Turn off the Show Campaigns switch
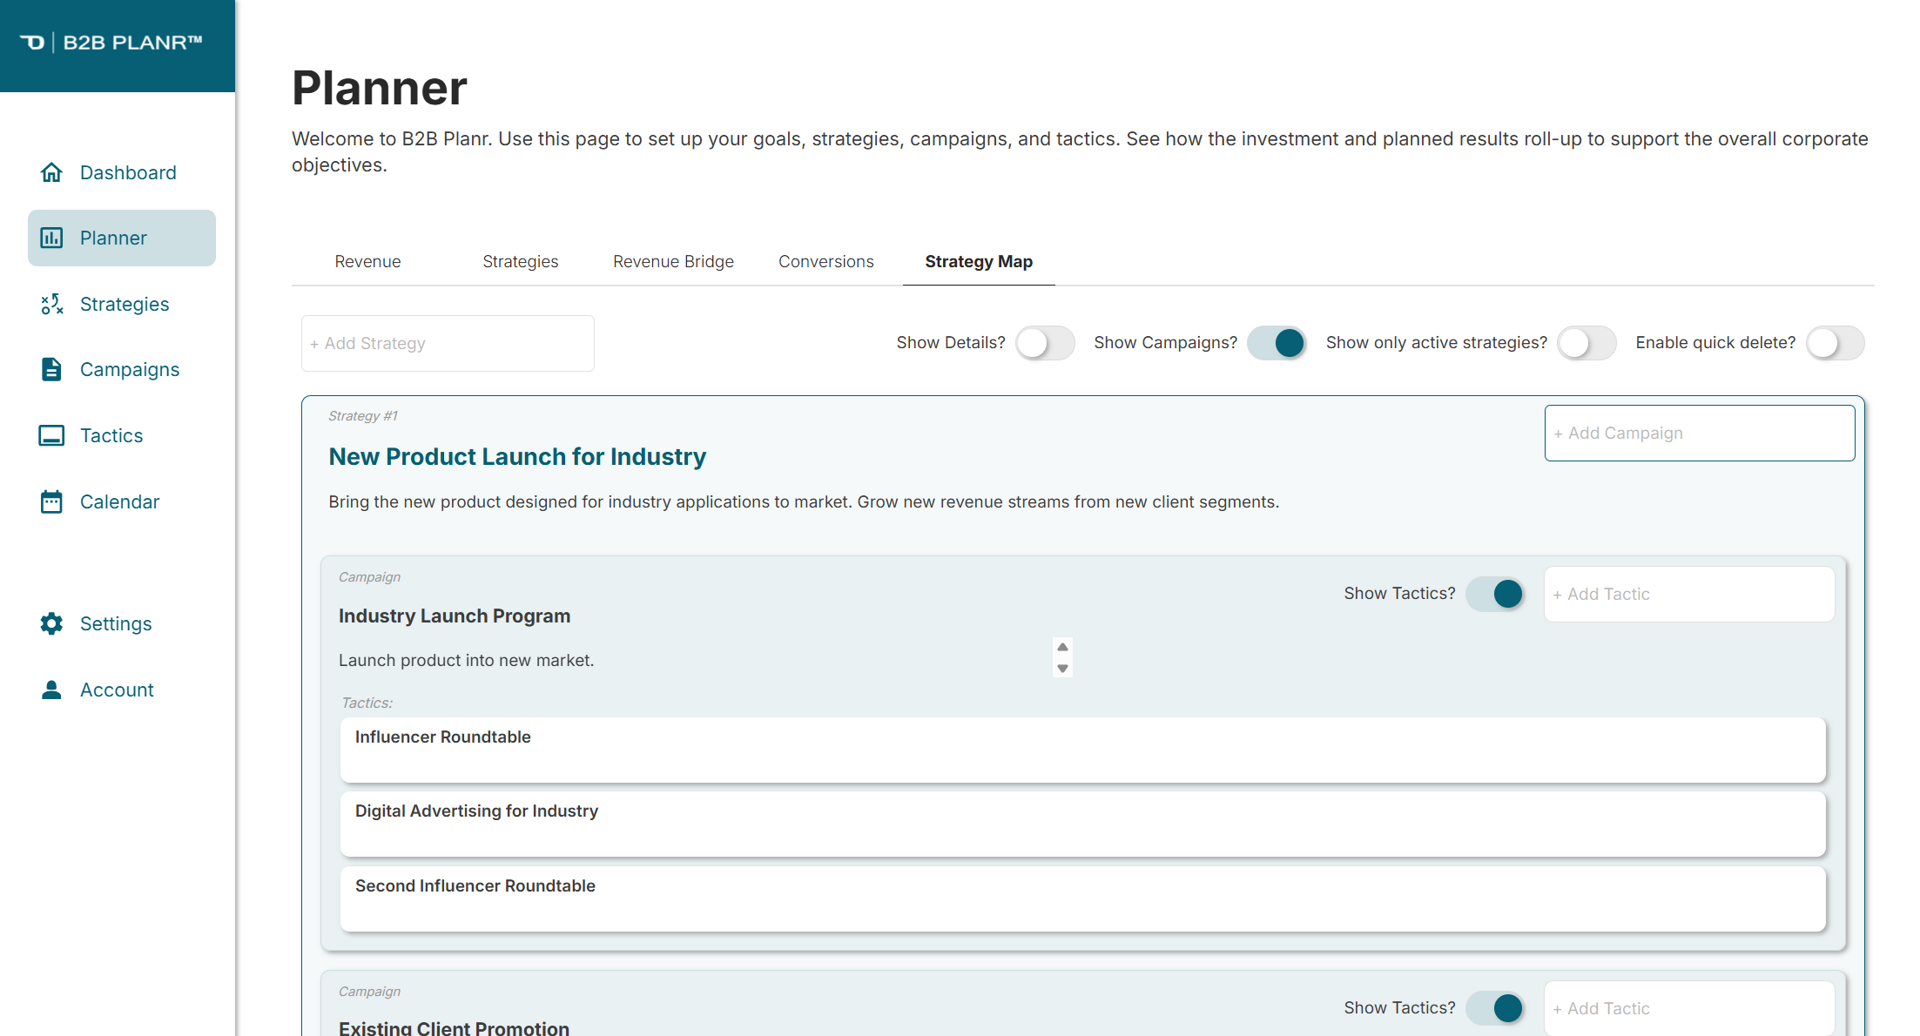Viewport: 1920px width, 1036px height. pyautogui.click(x=1277, y=343)
